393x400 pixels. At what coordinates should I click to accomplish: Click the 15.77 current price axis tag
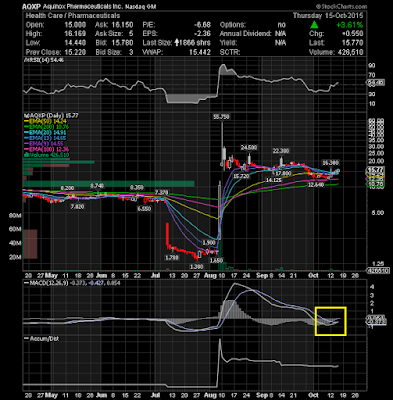[x=375, y=170]
